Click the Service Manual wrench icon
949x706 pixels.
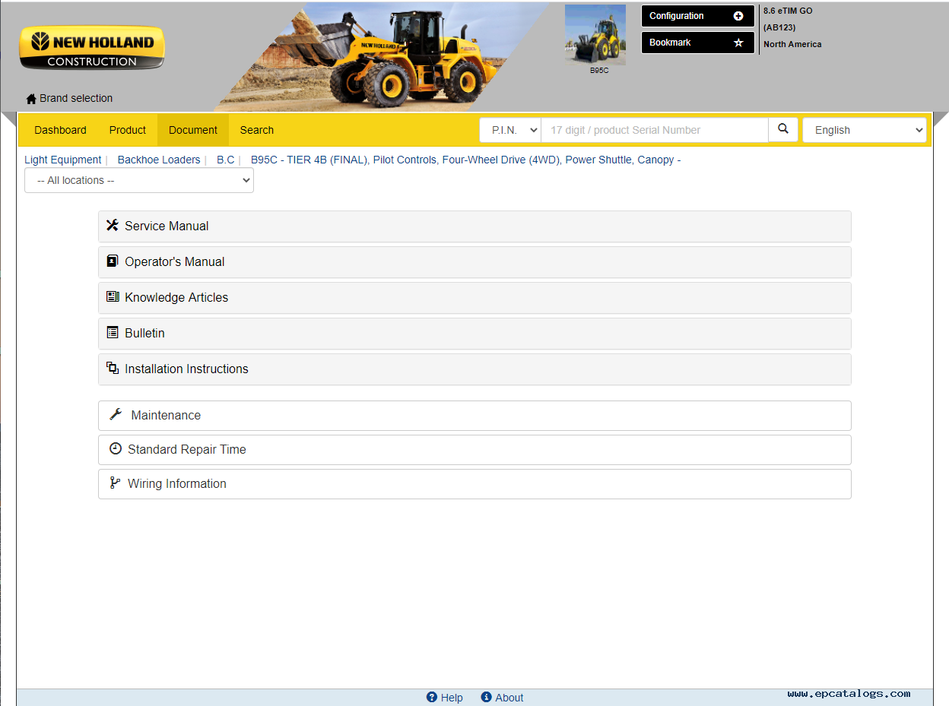point(113,226)
